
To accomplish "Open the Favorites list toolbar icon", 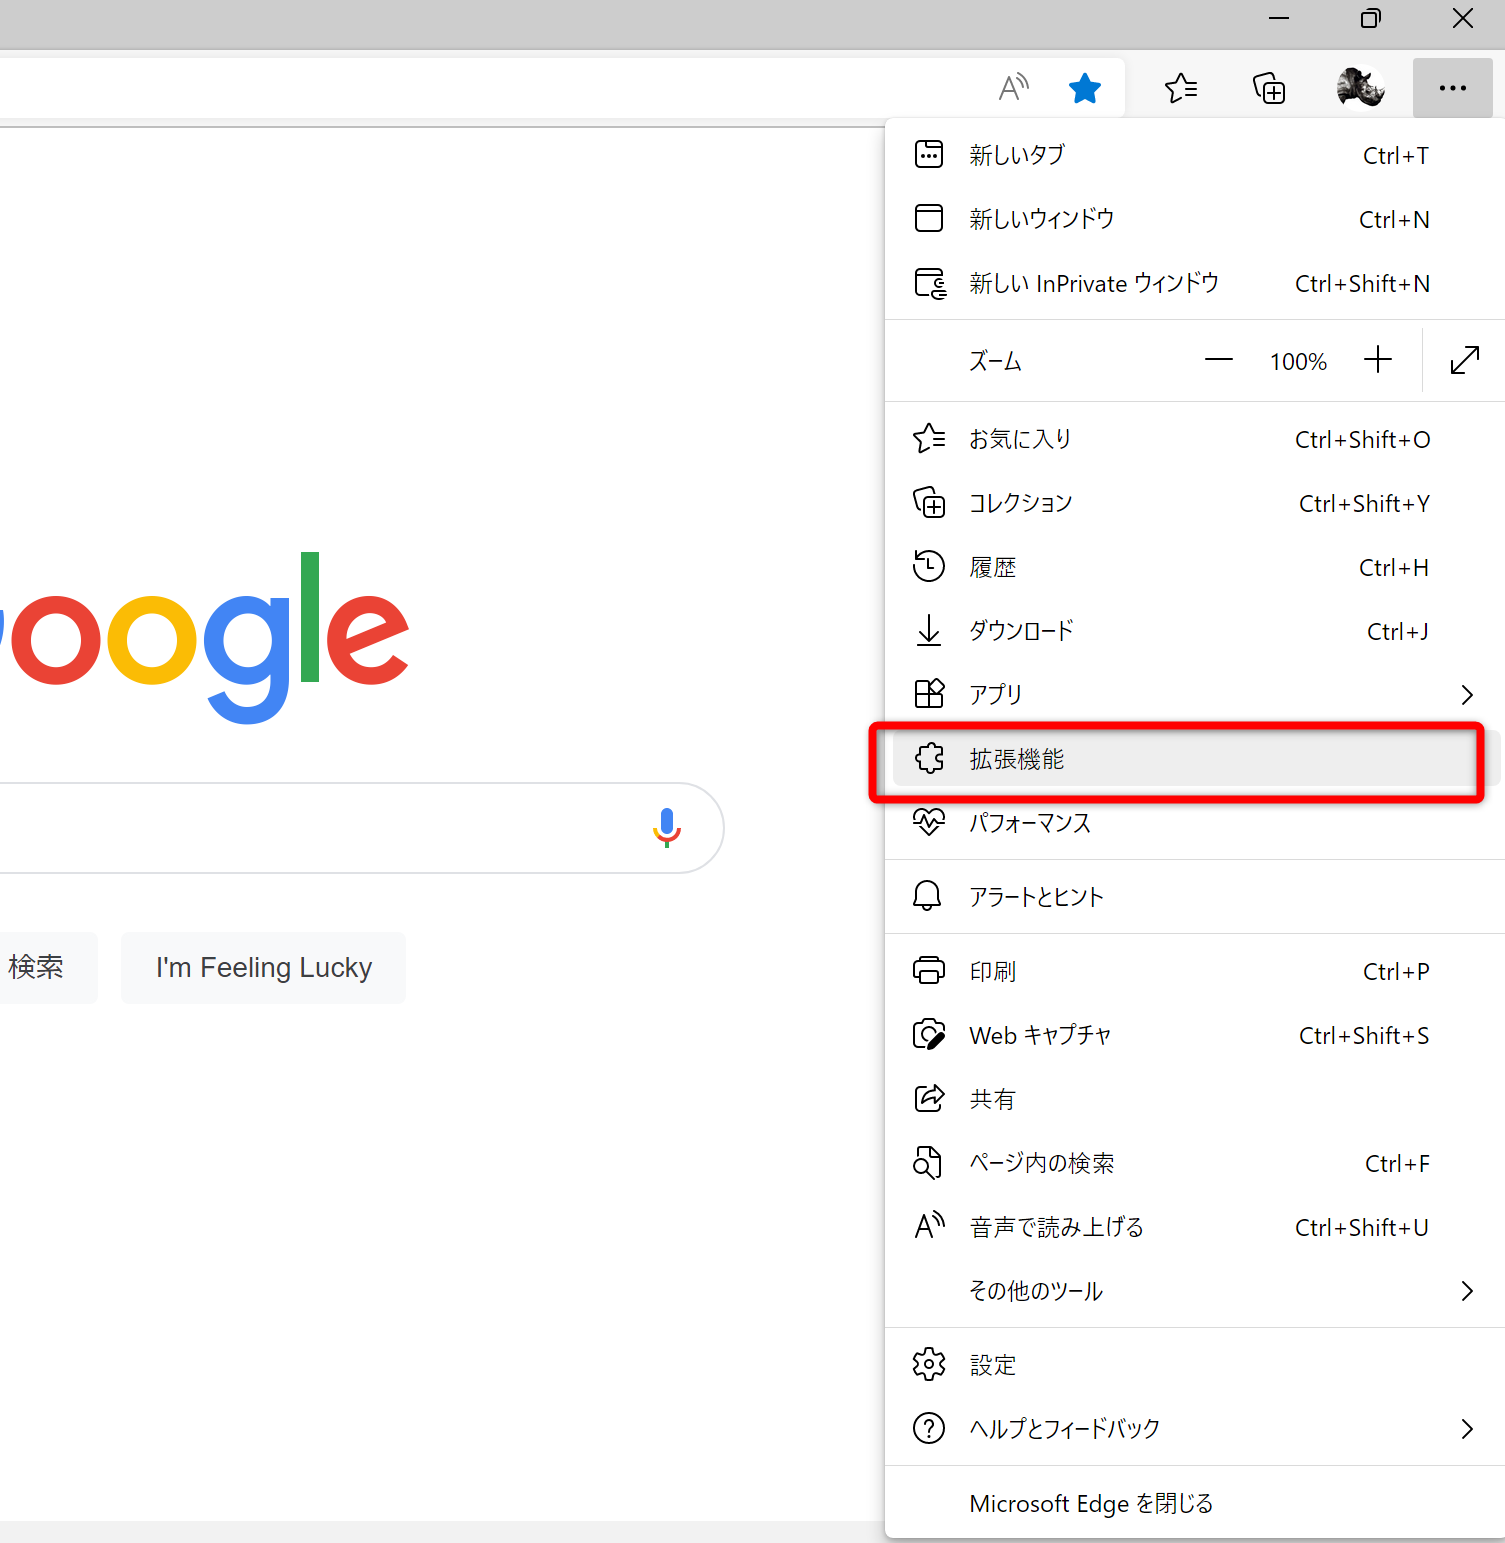I will (1181, 88).
